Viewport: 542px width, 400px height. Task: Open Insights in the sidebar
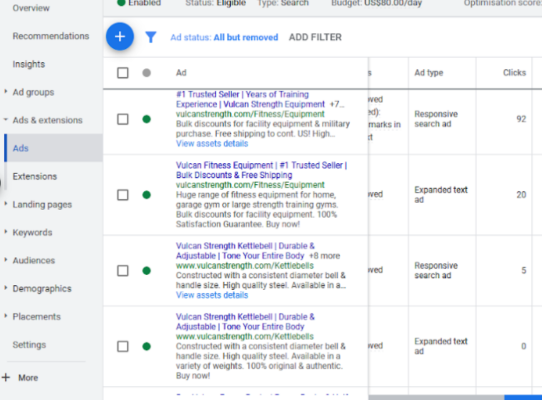point(29,64)
